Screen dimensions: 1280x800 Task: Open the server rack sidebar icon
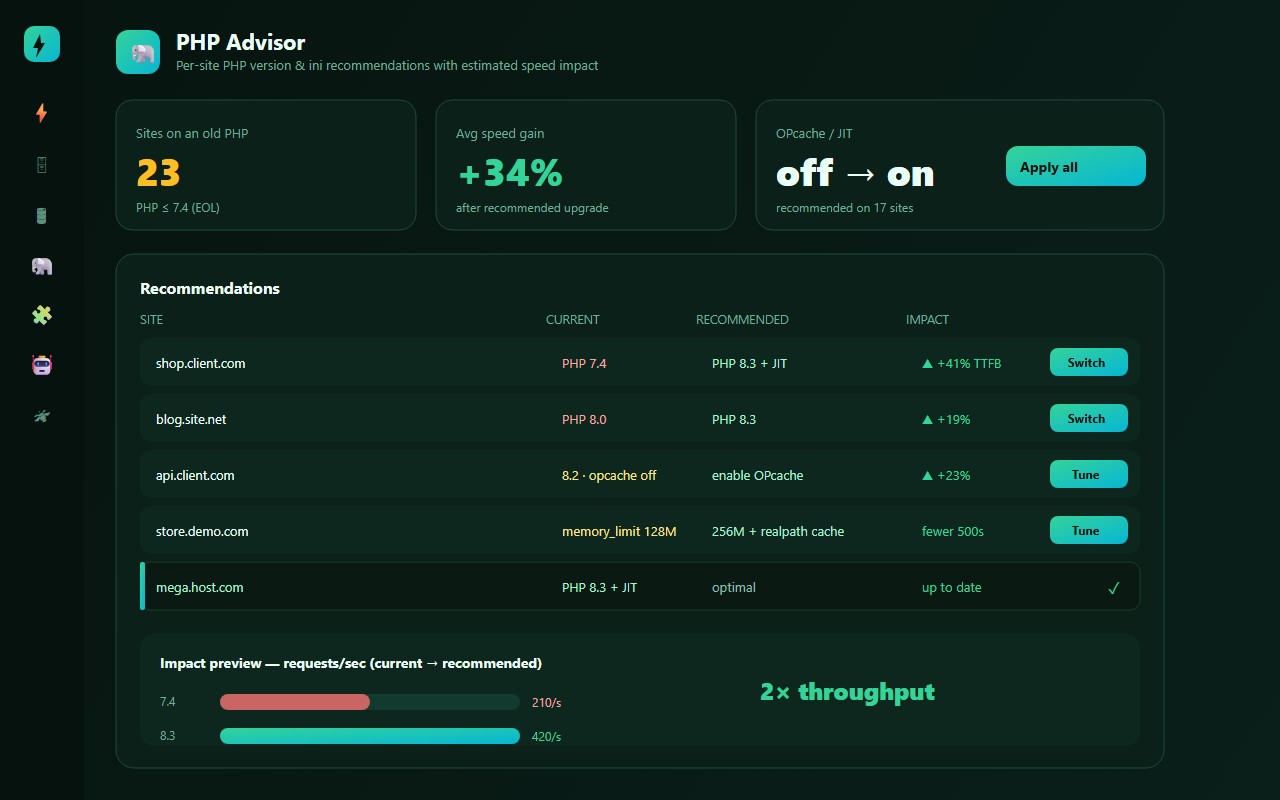coord(42,165)
